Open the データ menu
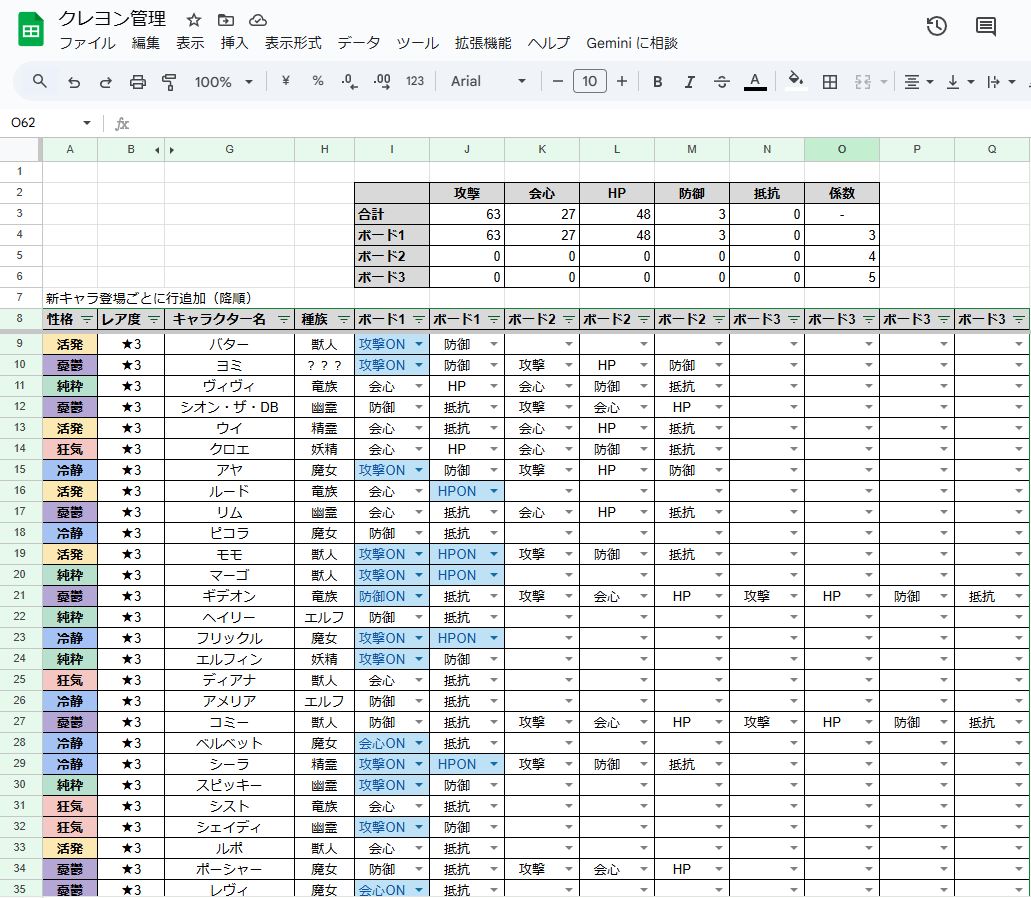The height and width of the screenshot is (898, 1031). (358, 43)
